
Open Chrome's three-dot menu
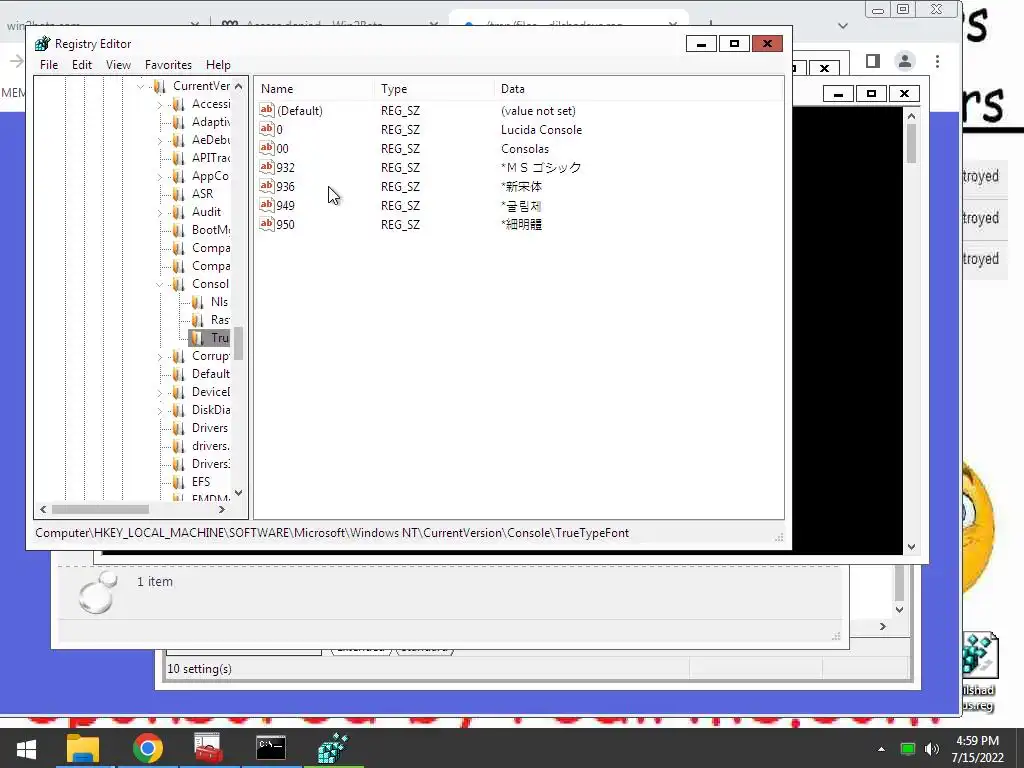point(937,61)
